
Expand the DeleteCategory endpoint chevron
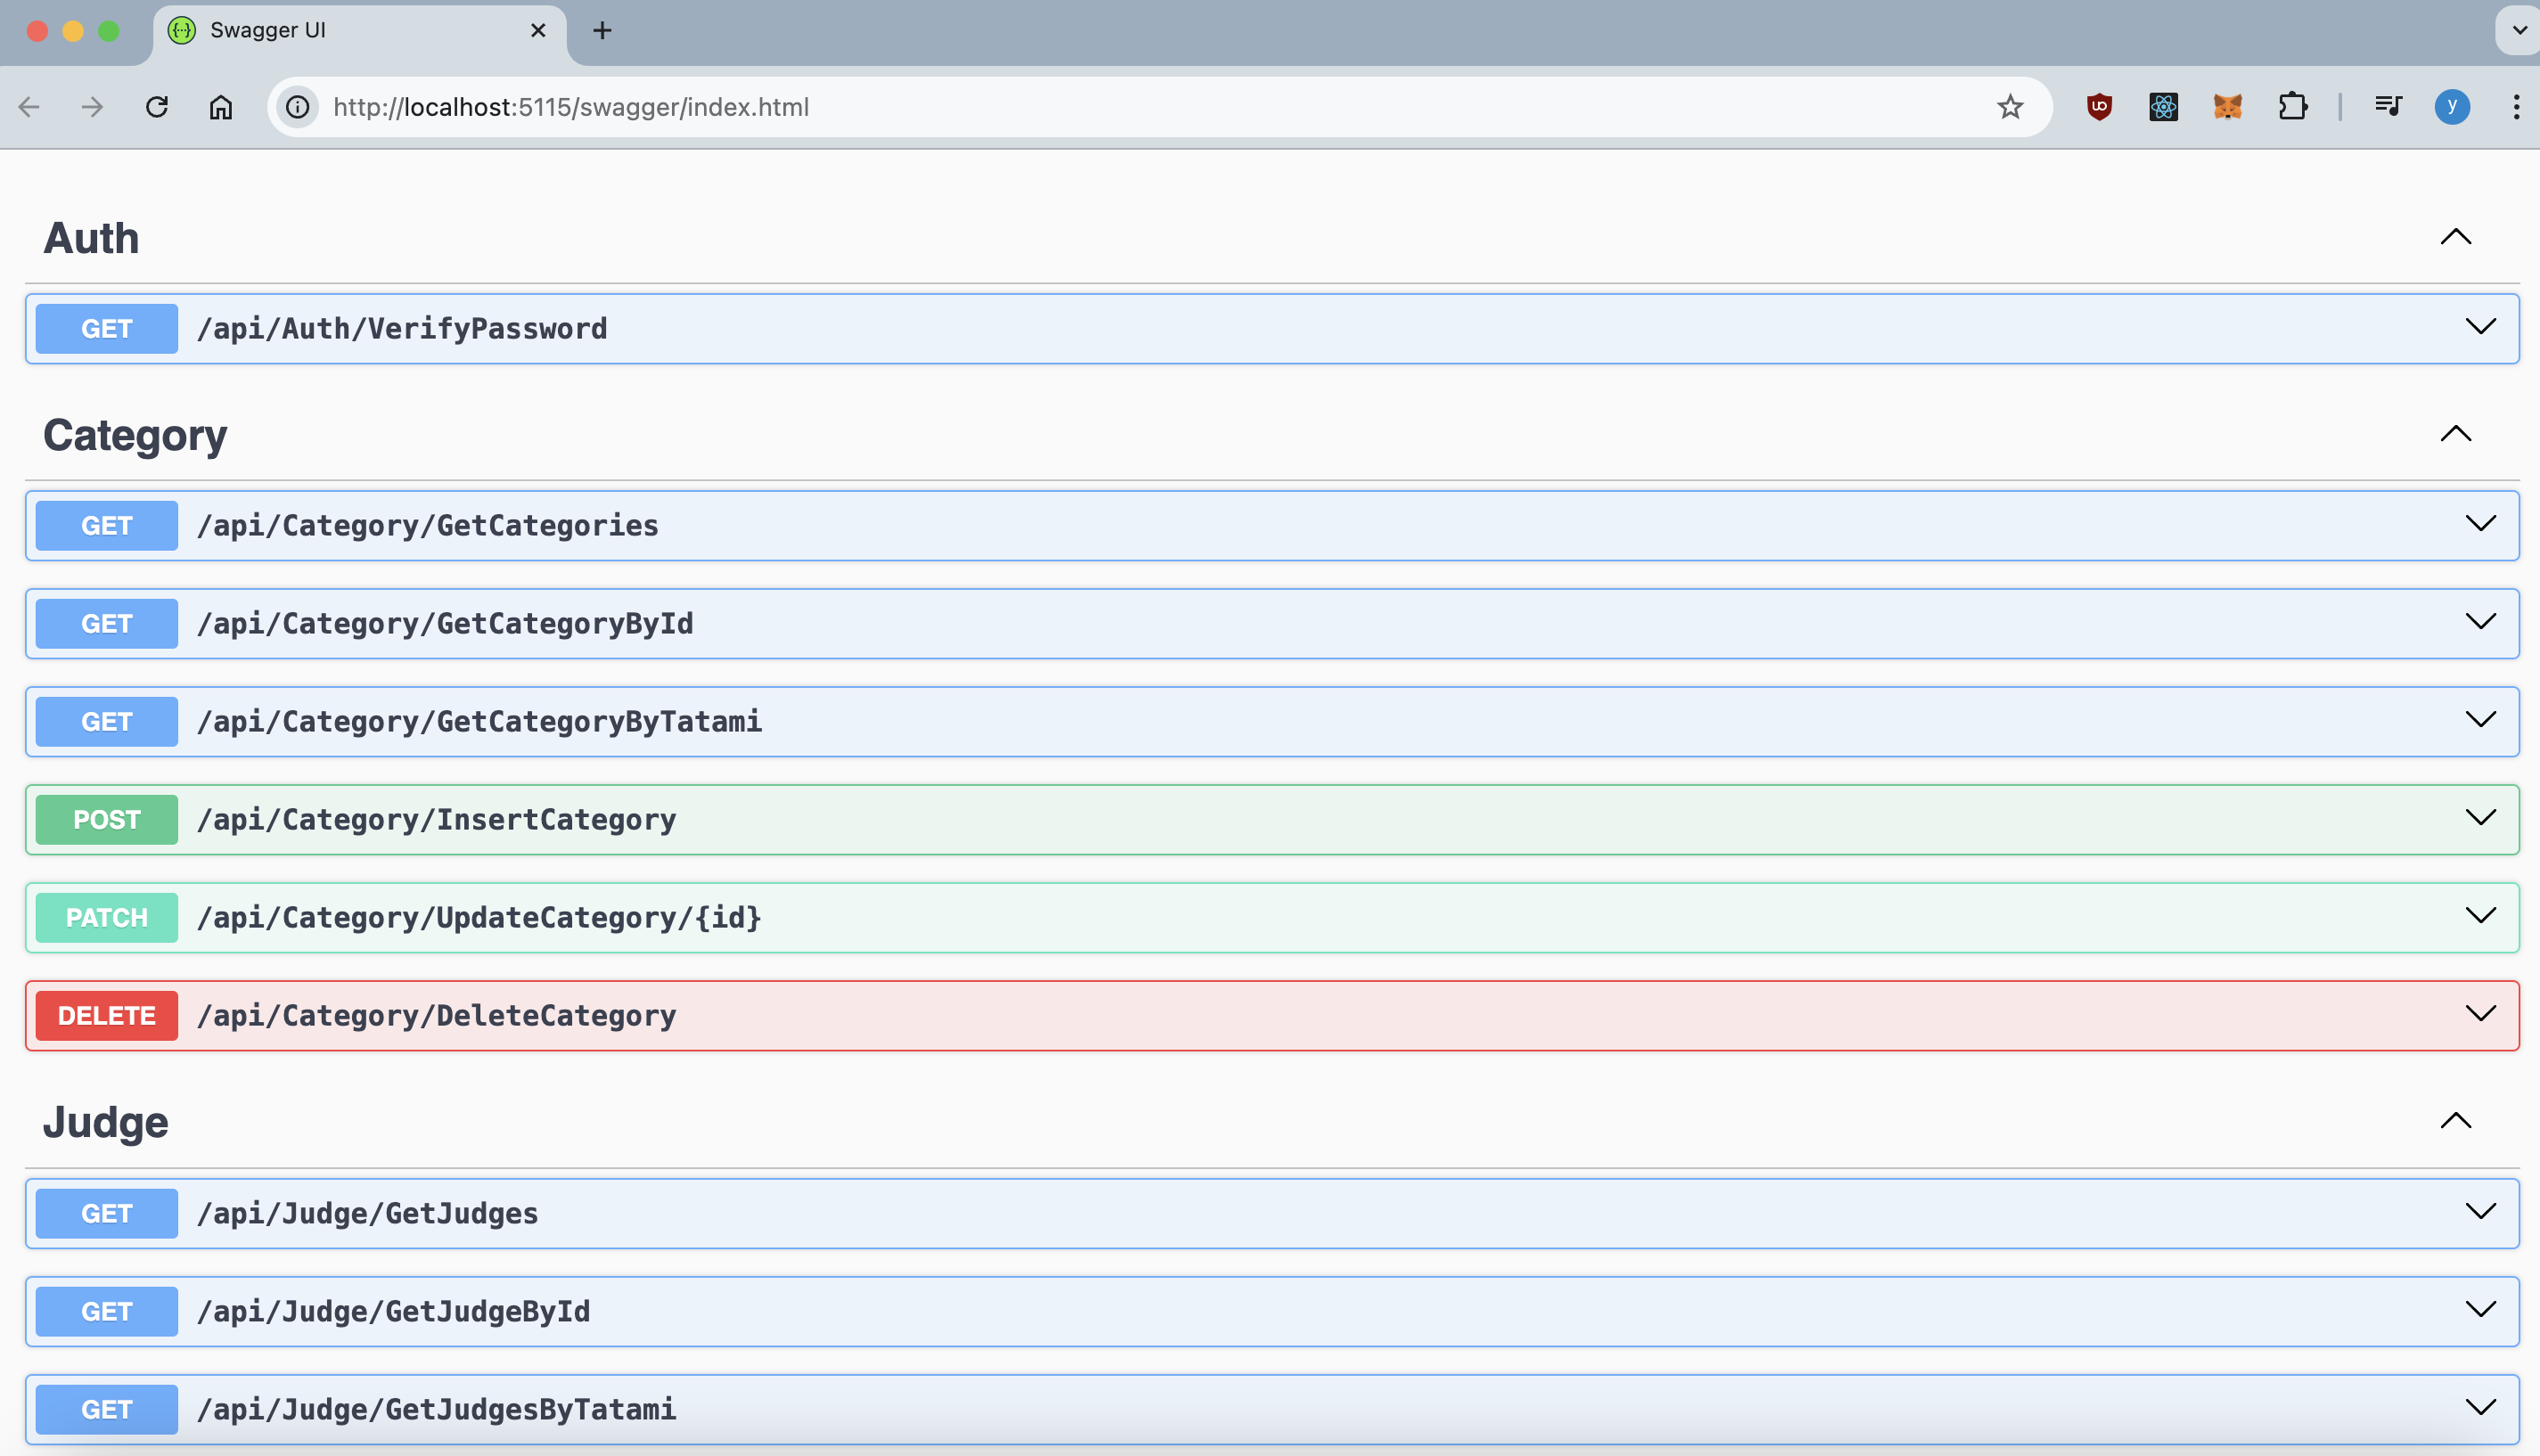click(x=2481, y=1014)
